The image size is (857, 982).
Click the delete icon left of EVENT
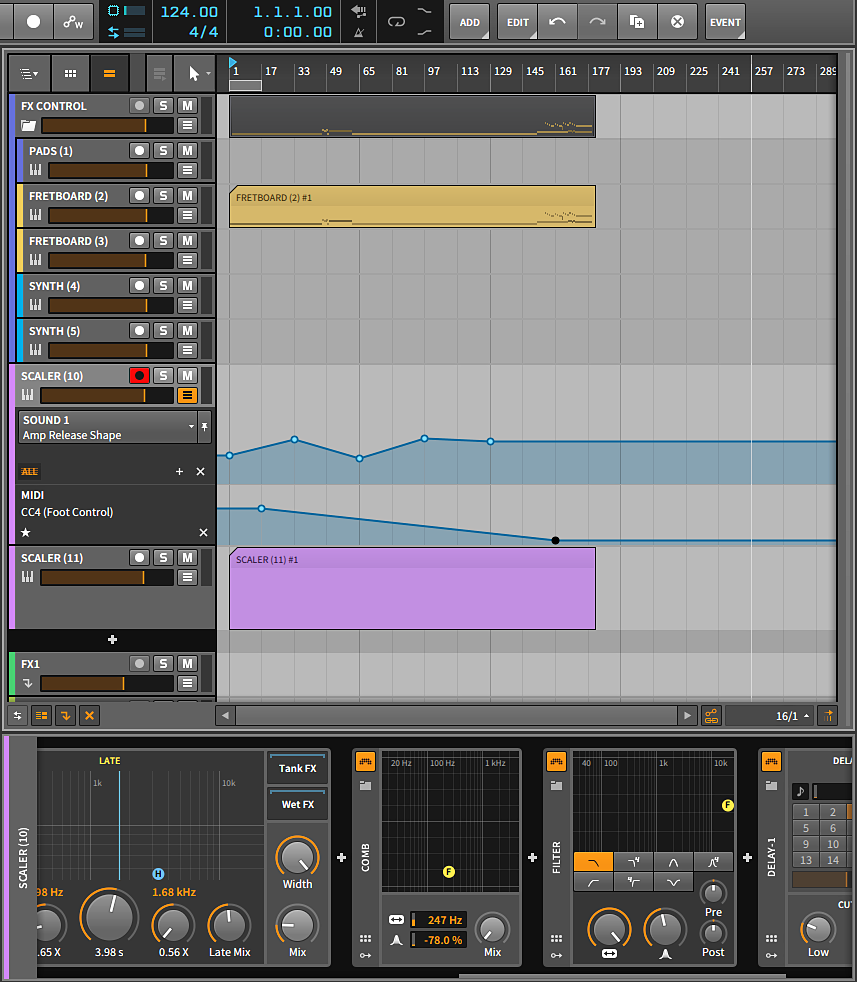(677, 22)
